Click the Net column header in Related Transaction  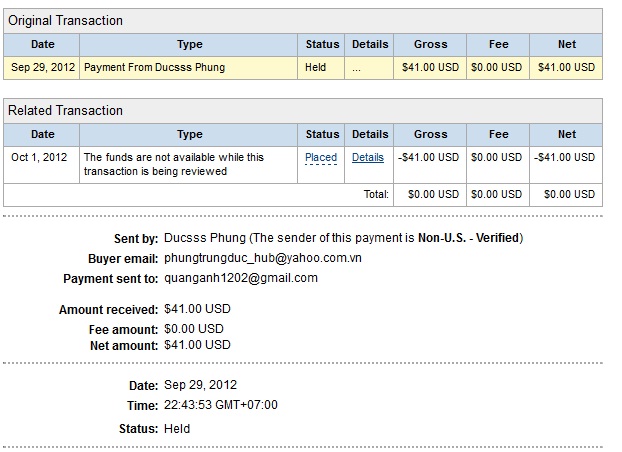[567, 134]
